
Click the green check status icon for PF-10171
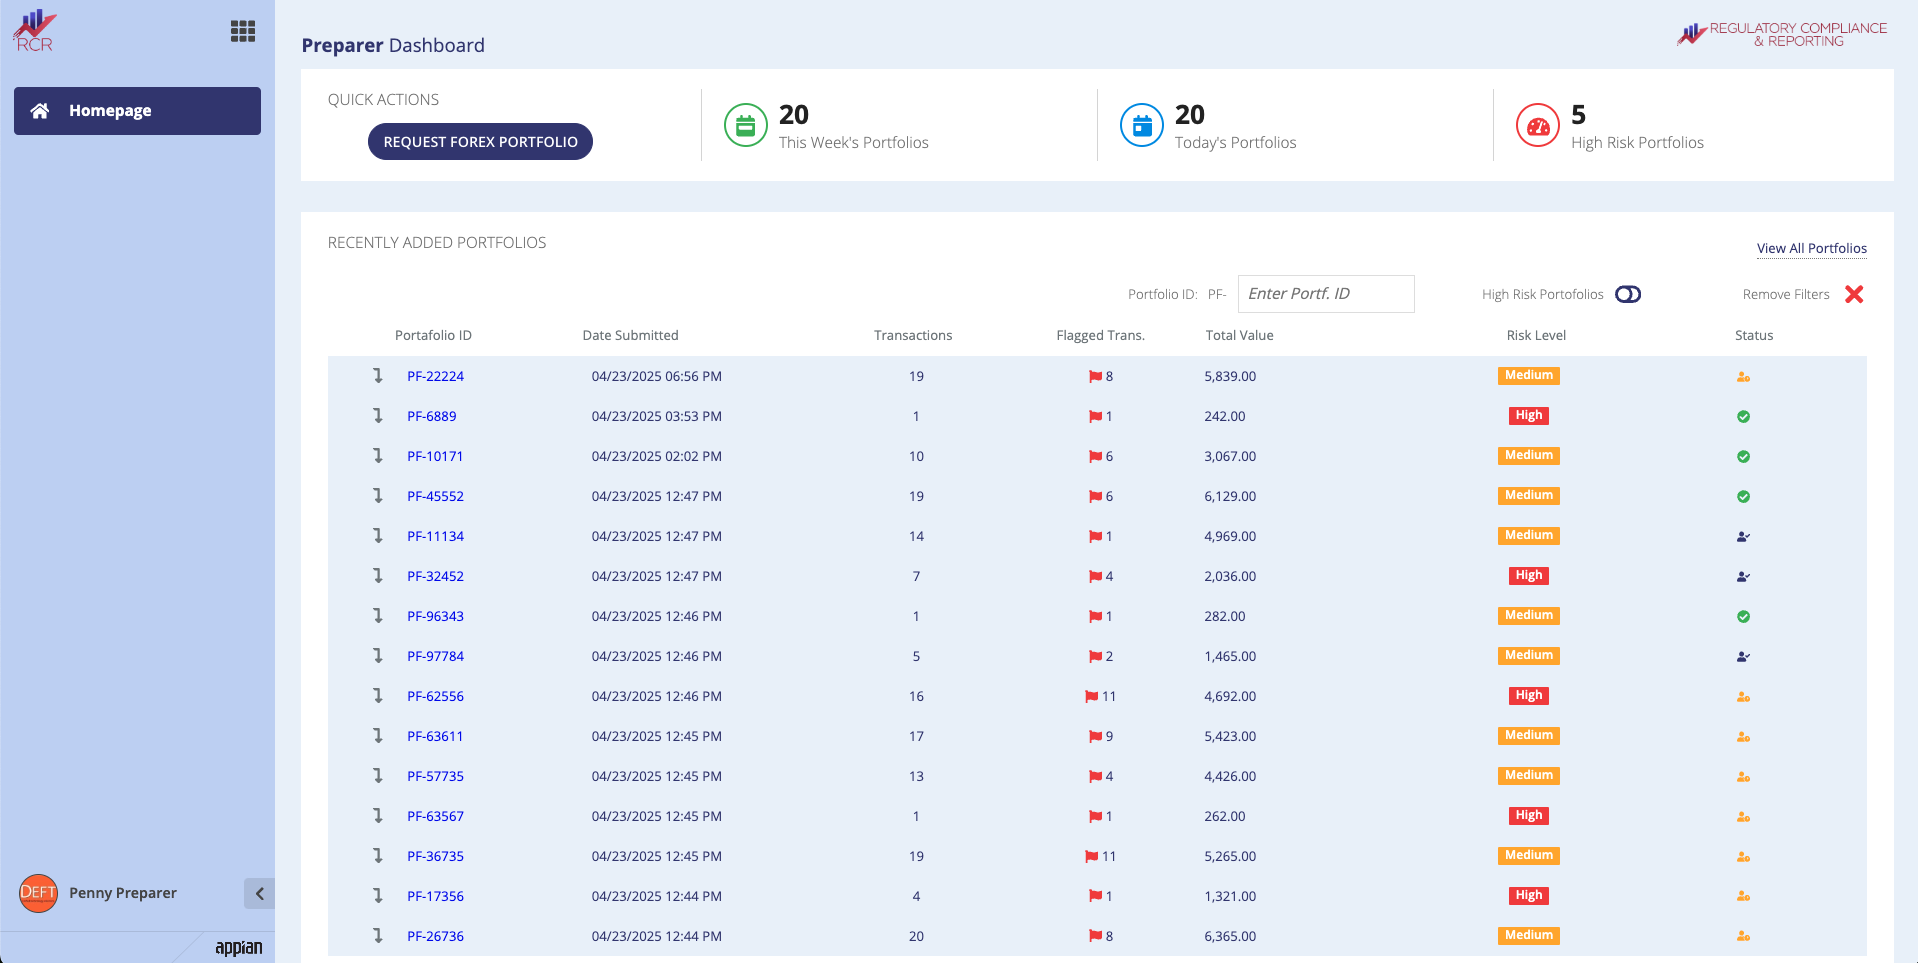[1743, 457]
